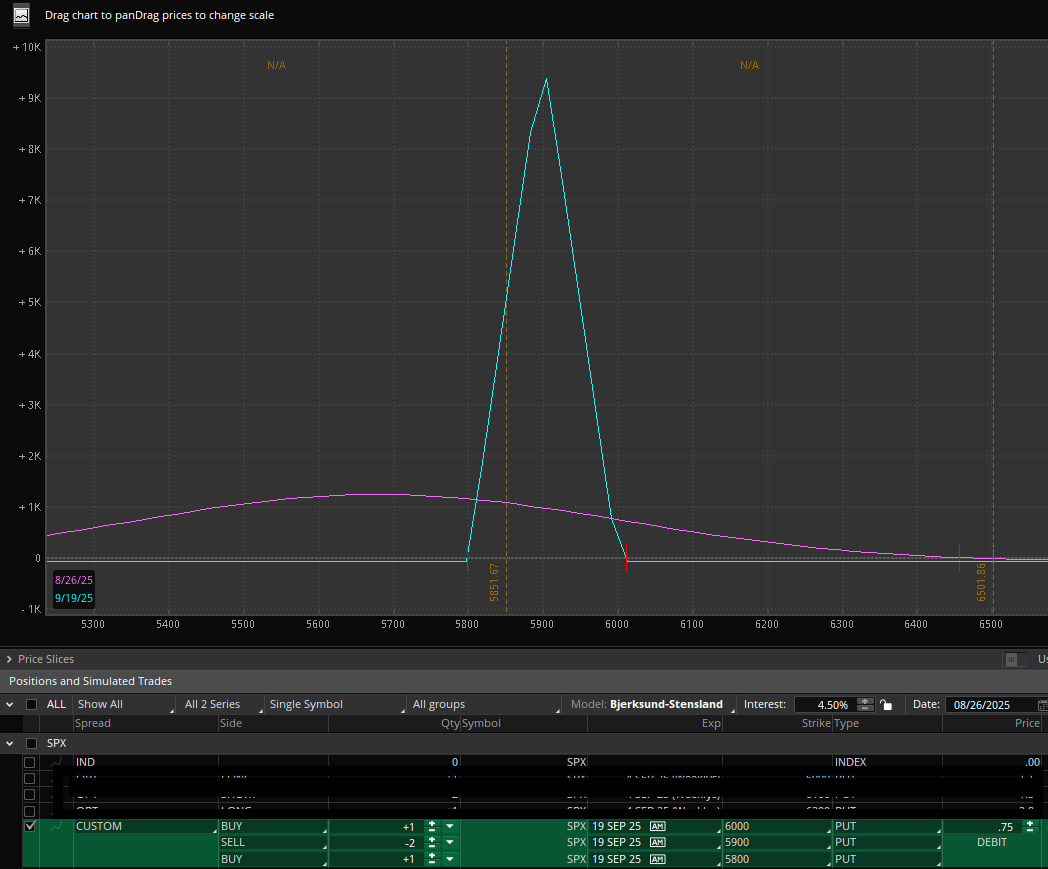1048x869 pixels.
Task: Open expiration dropdown on the 5900 strike leg
Action: click(x=655, y=842)
